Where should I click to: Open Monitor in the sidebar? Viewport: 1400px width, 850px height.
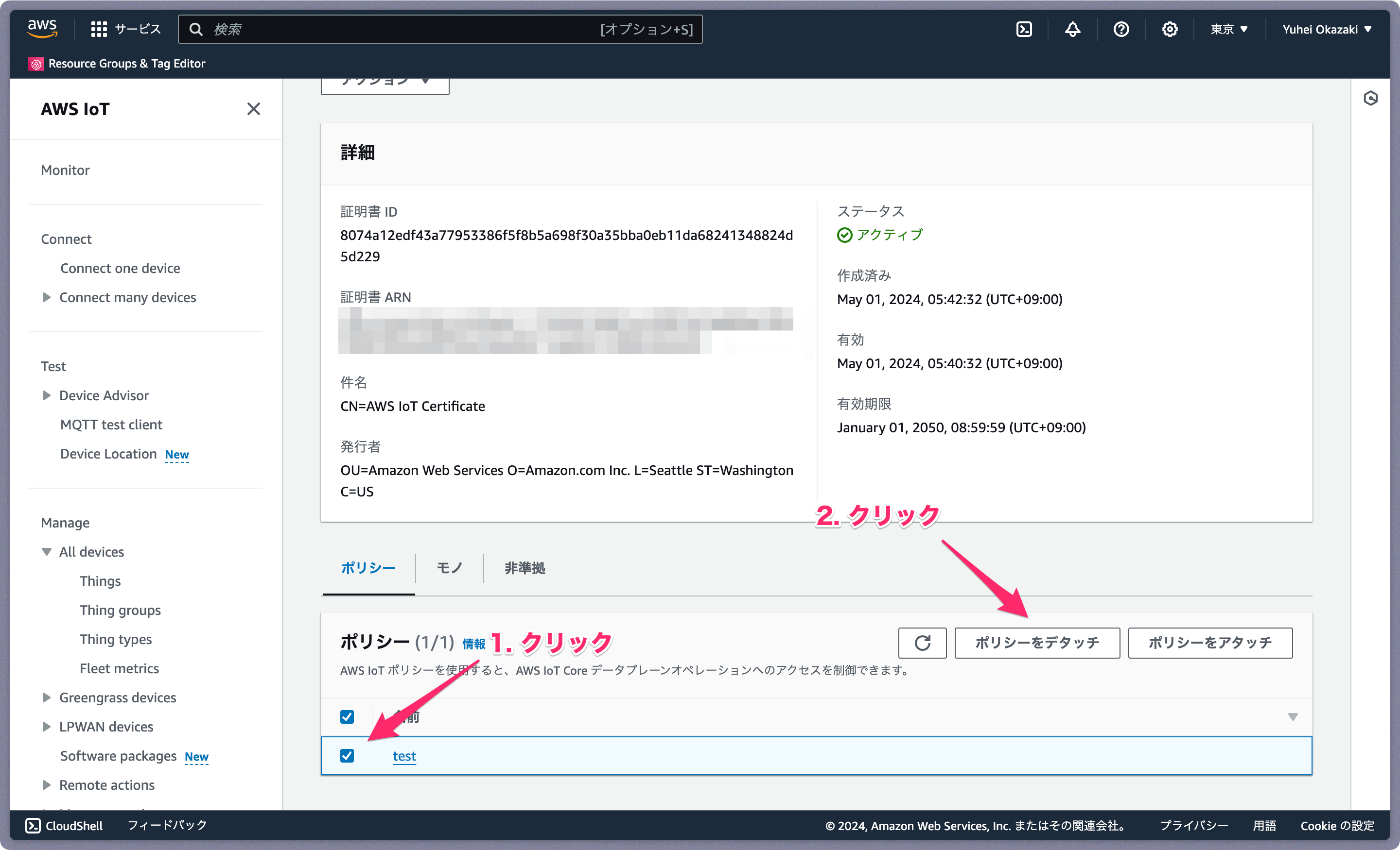click(x=65, y=170)
